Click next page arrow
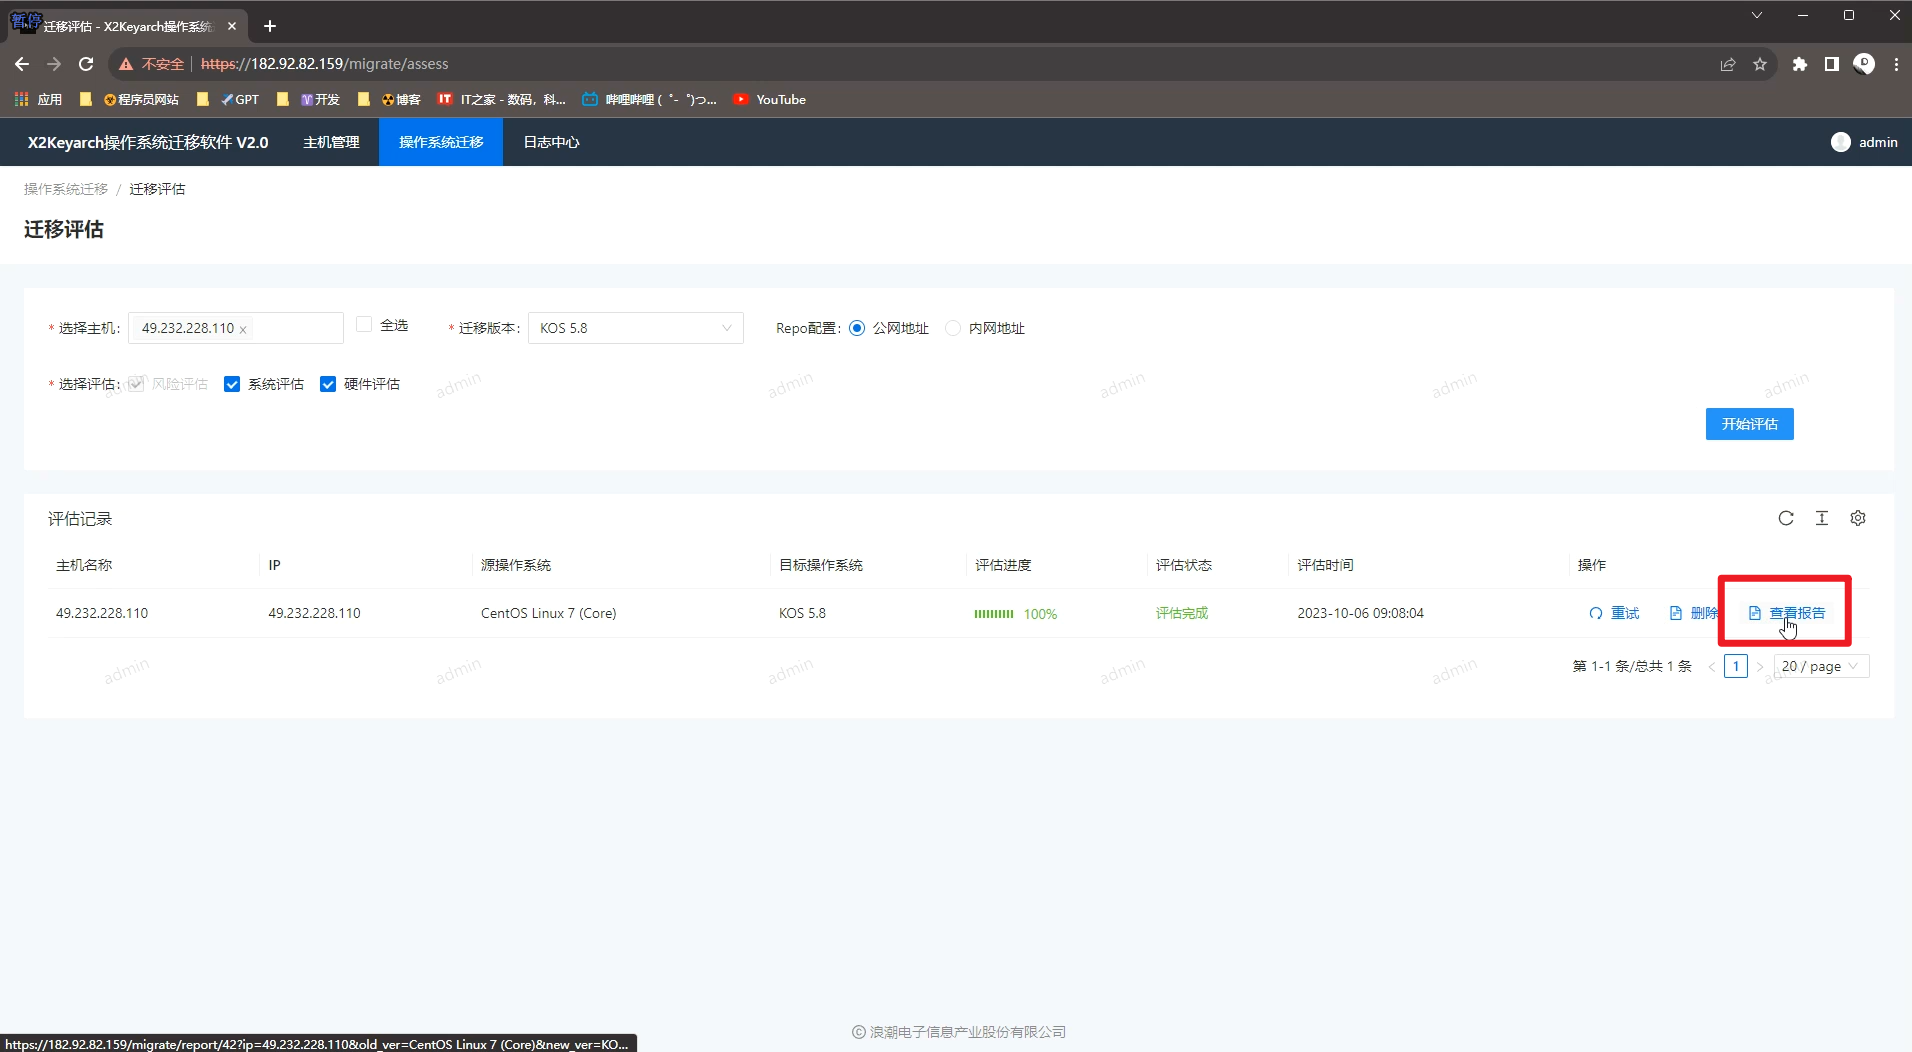The width and height of the screenshot is (1912, 1052). [1760, 666]
